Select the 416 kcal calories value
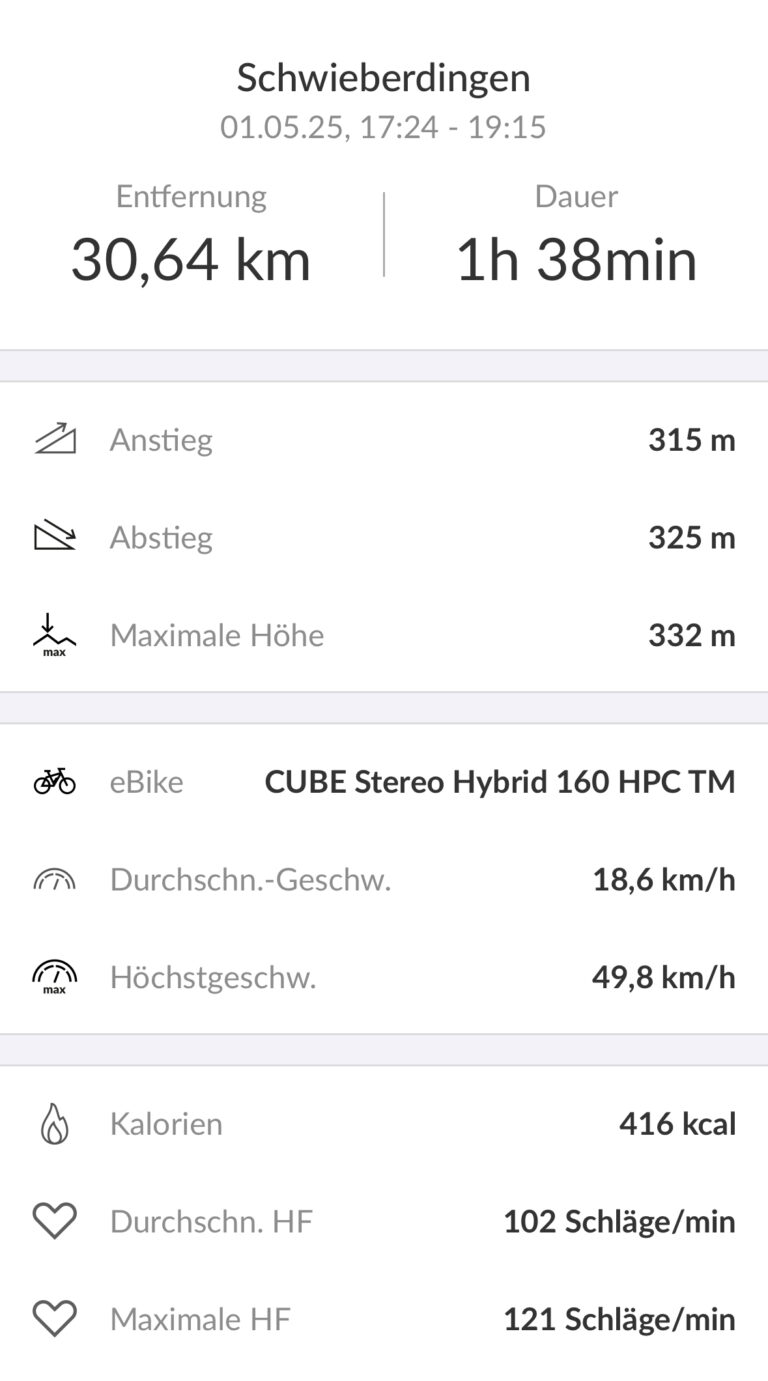Viewport: 768px width, 1381px height. click(x=678, y=1124)
